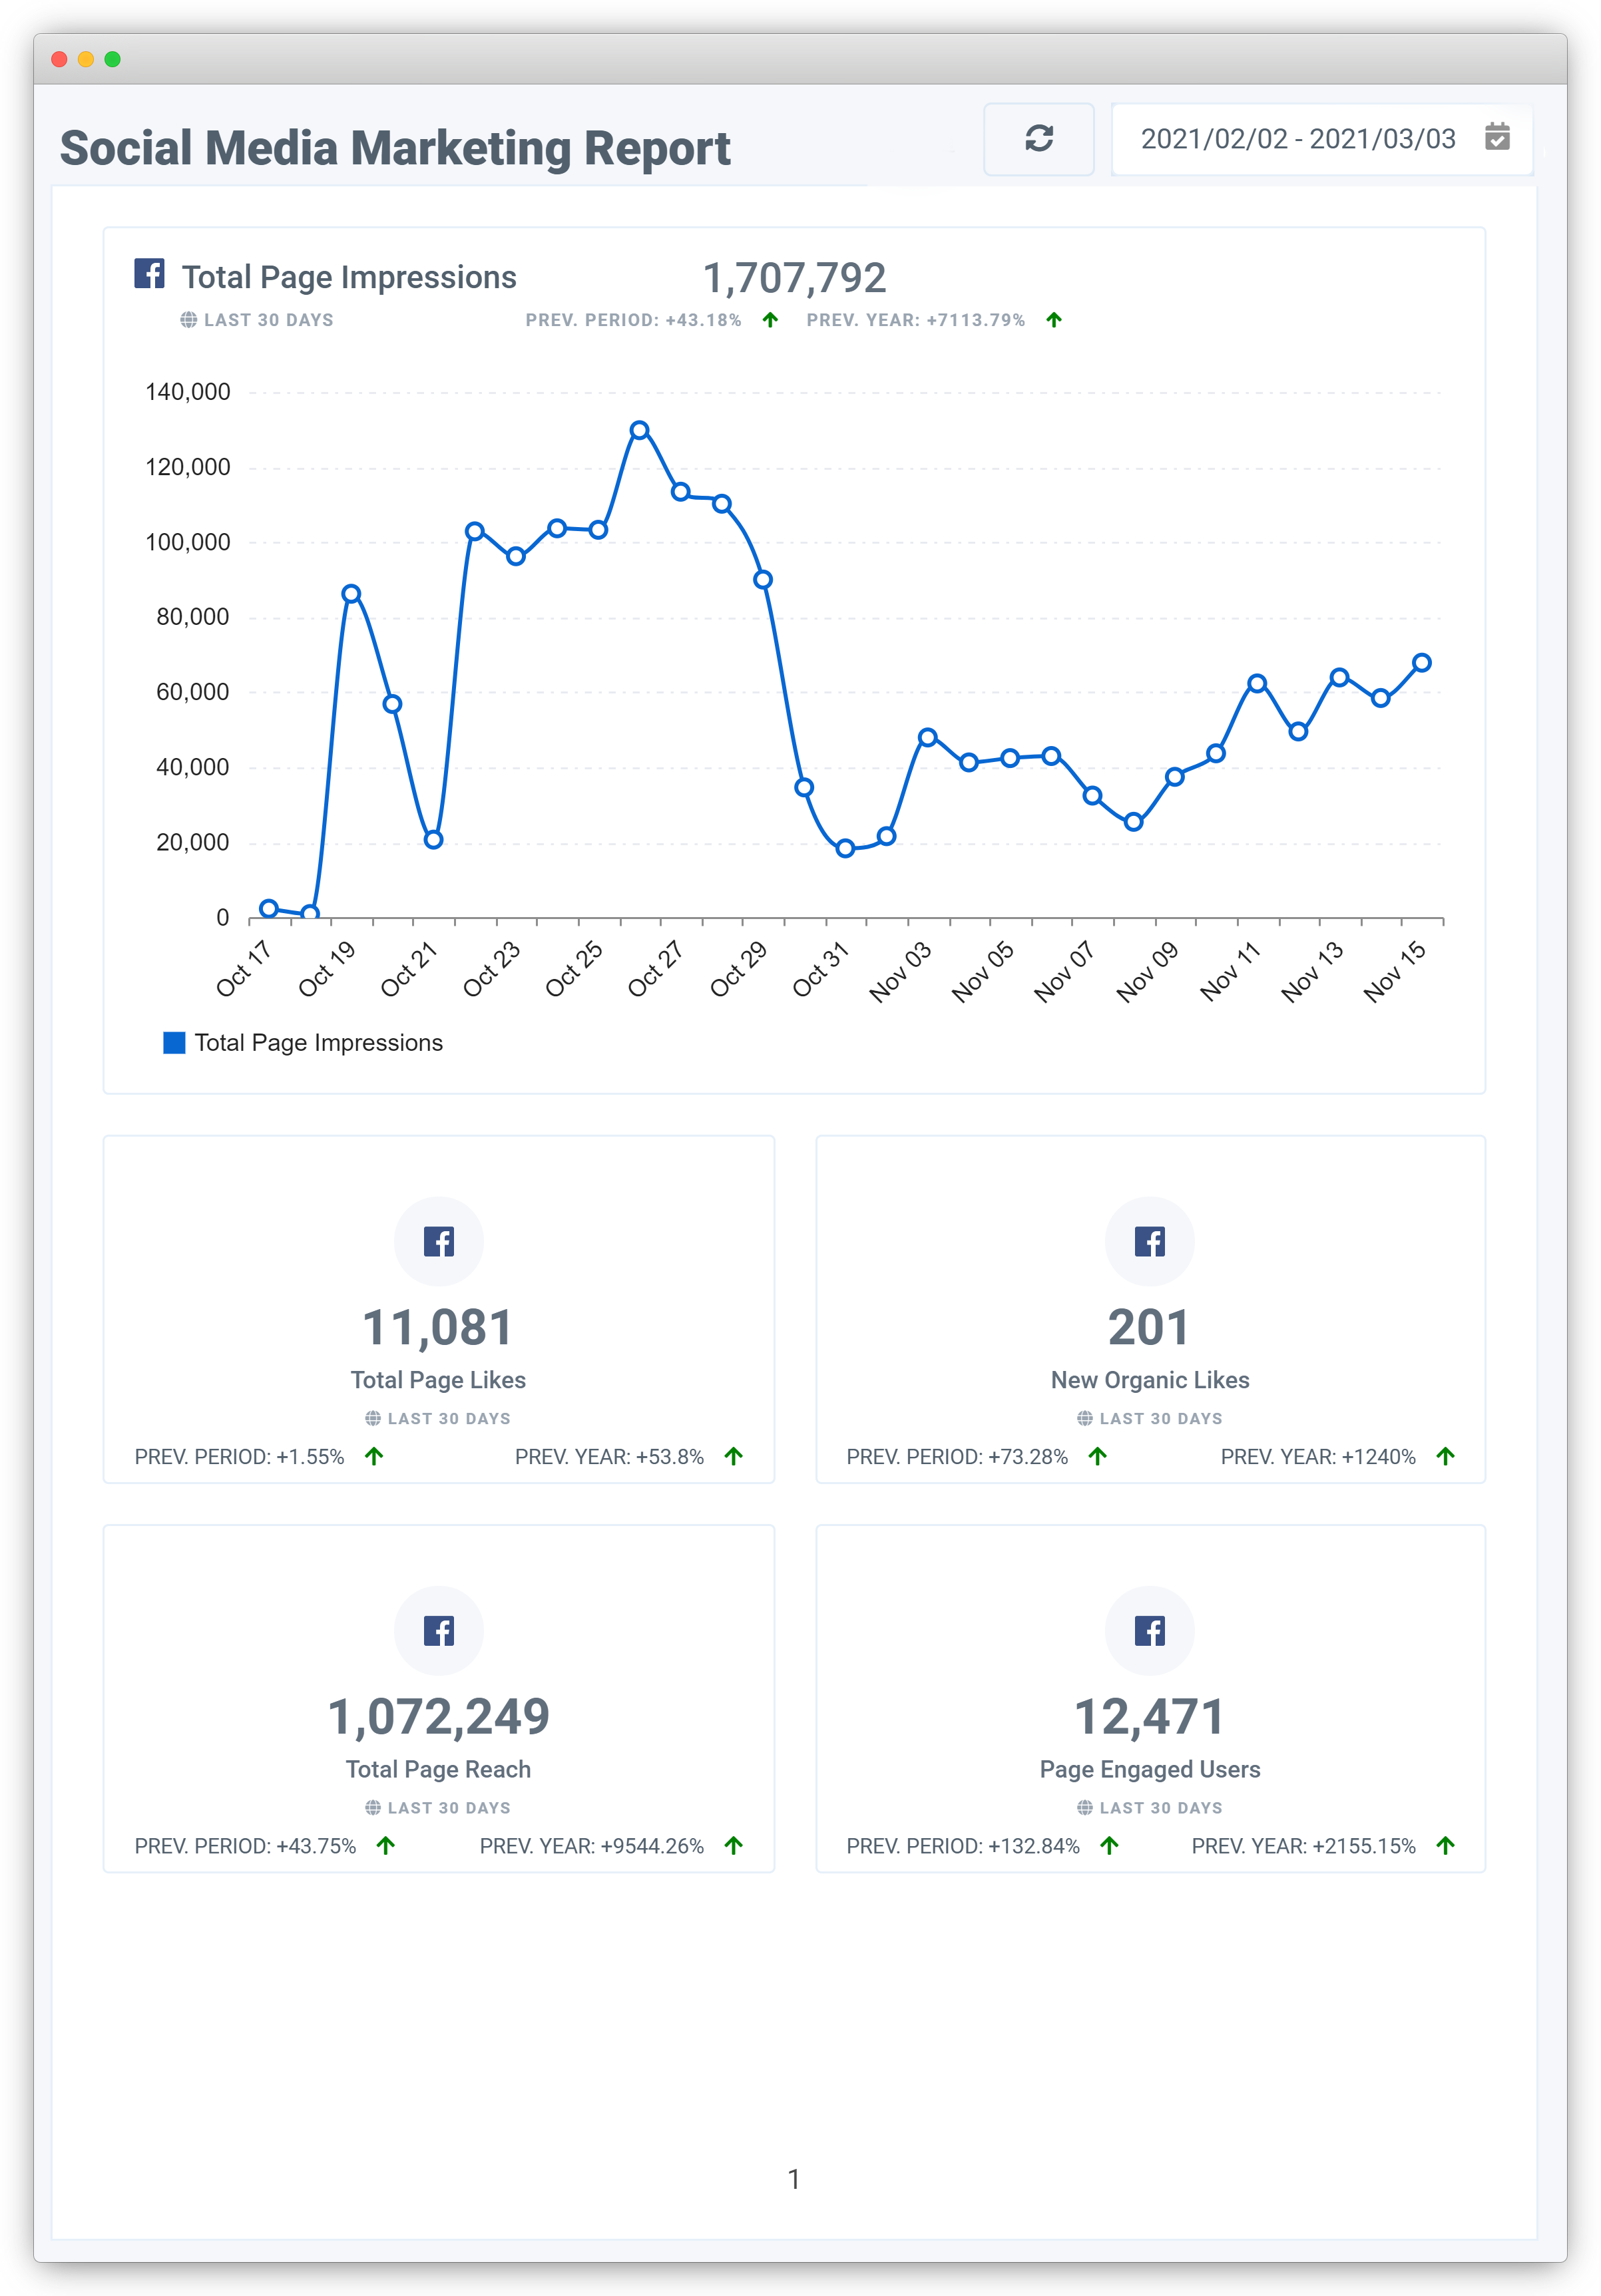Click the Nov 03 axis label
Screen dimensions: 1601x2296
(900, 971)
